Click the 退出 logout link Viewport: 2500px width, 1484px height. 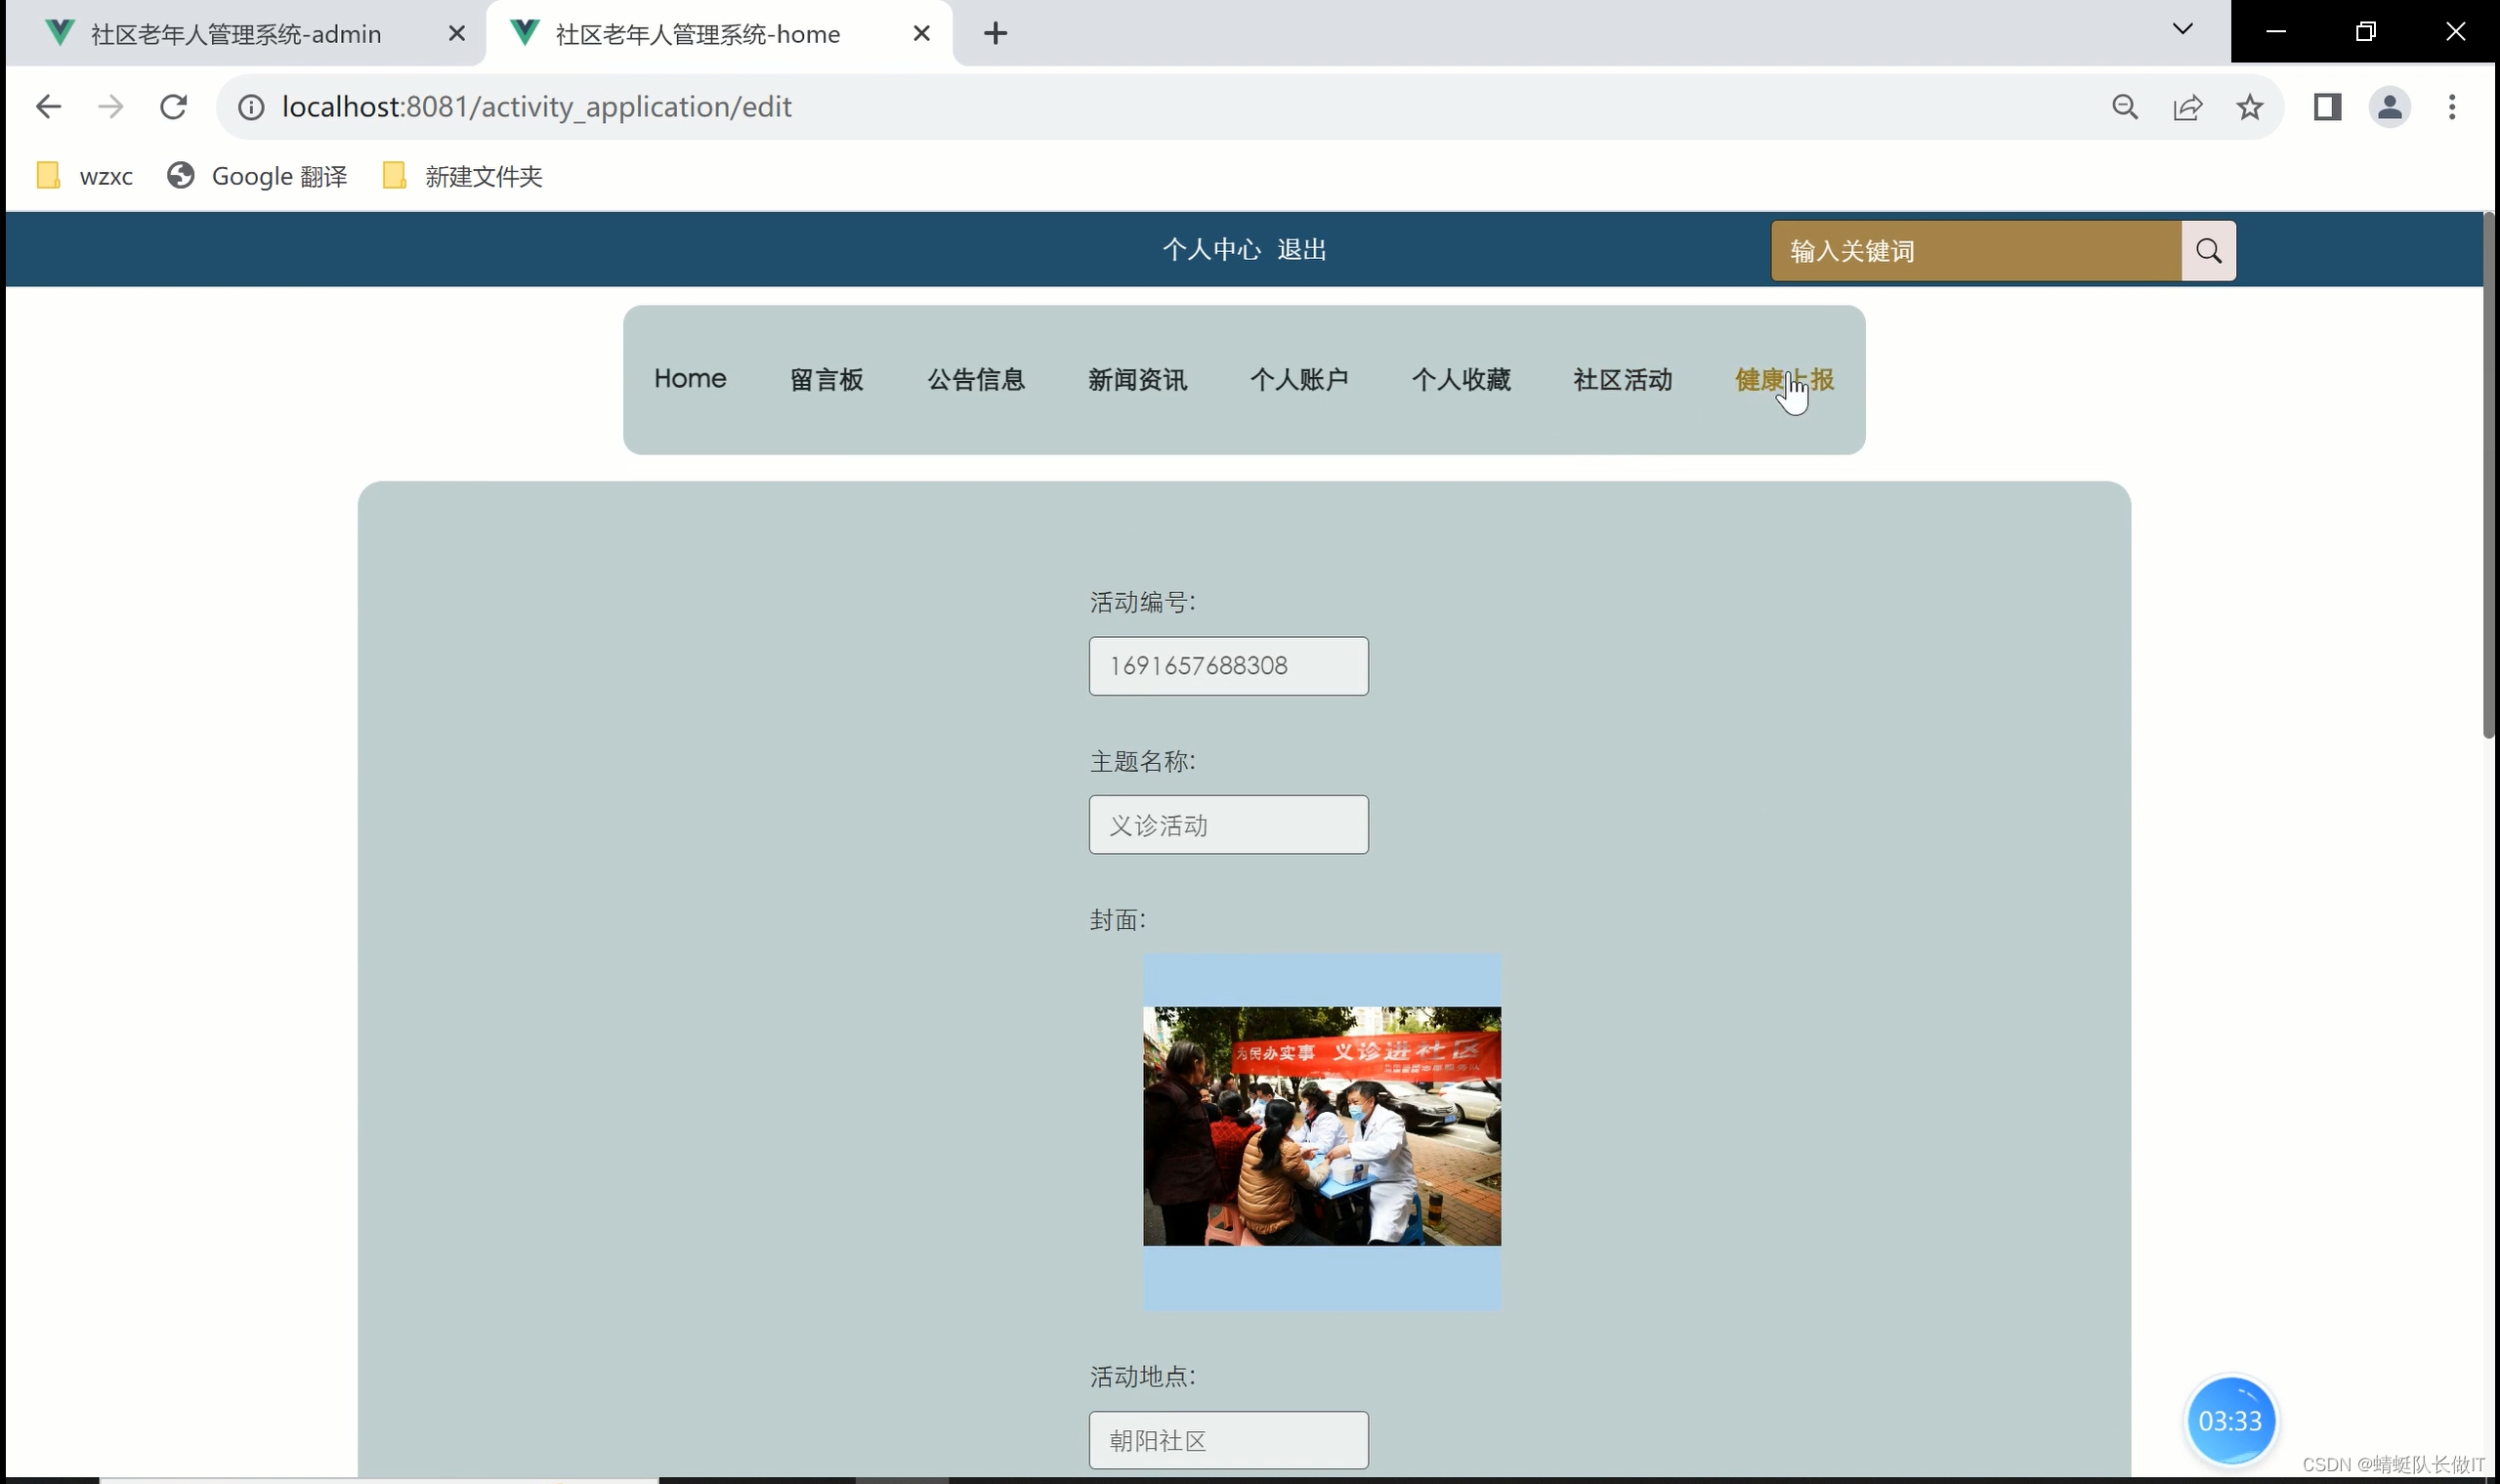tap(1301, 250)
